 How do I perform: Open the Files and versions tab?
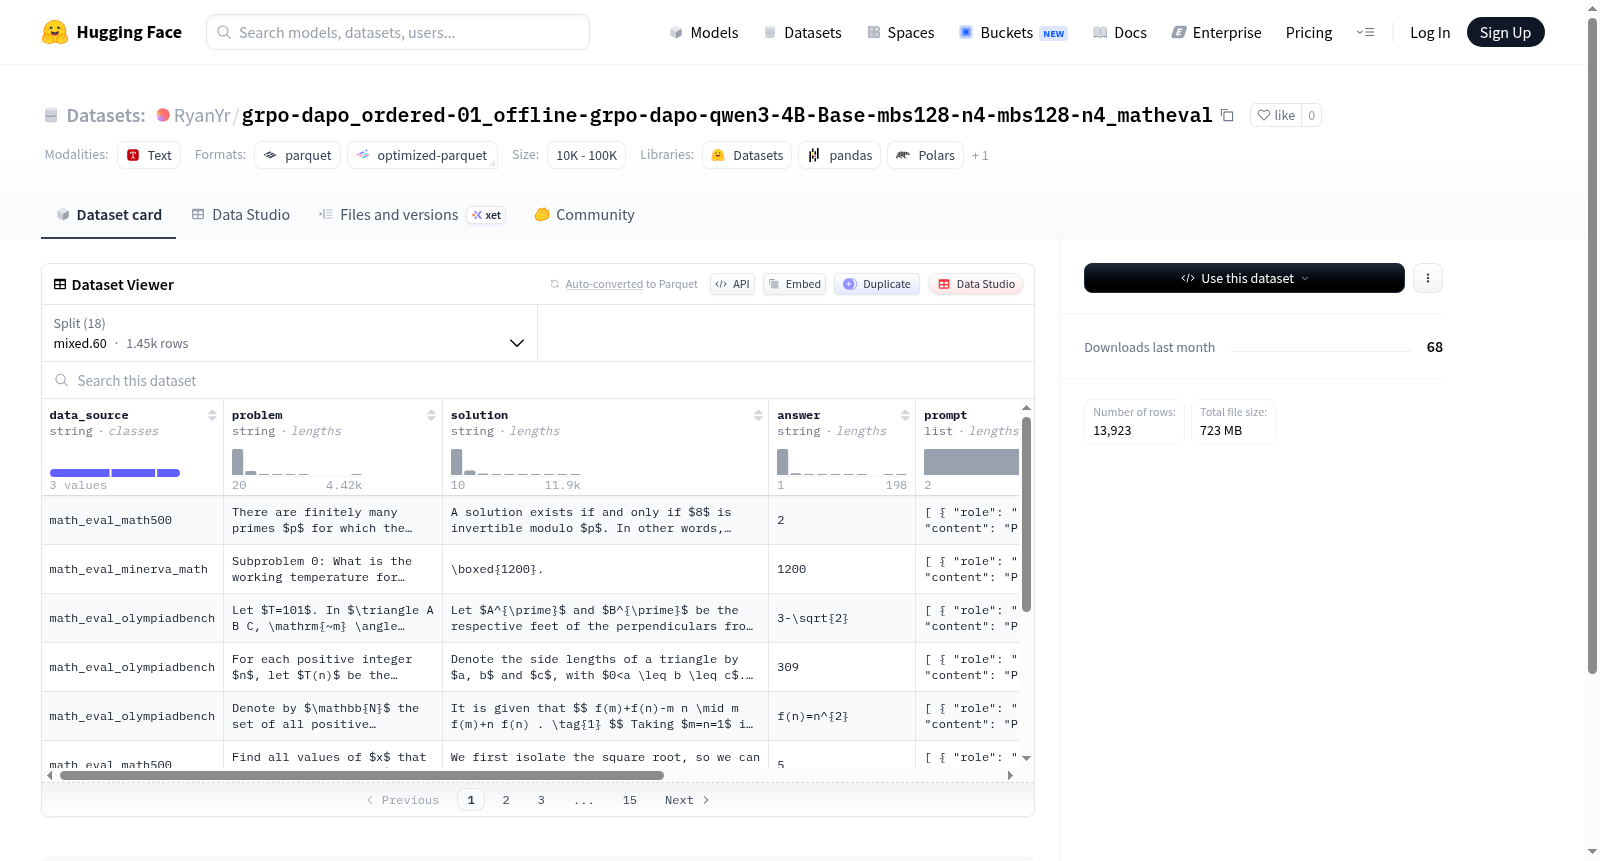[x=411, y=215]
